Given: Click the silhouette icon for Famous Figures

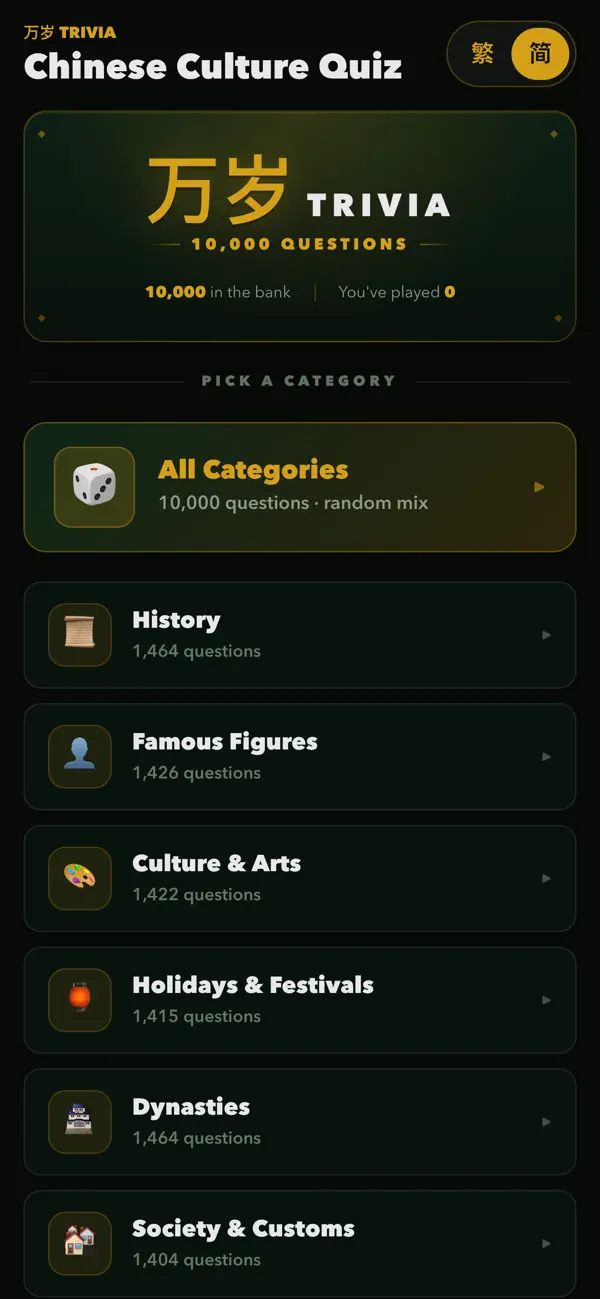Looking at the screenshot, I should pos(80,757).
